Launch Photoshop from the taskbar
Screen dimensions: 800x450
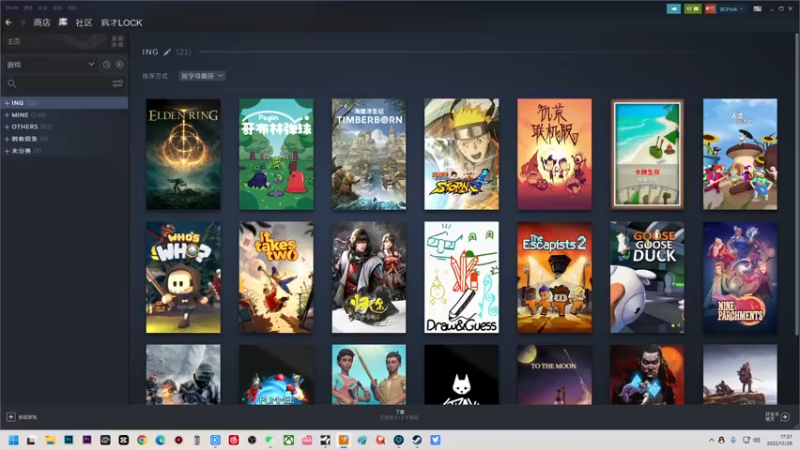(x=68, y=440)
